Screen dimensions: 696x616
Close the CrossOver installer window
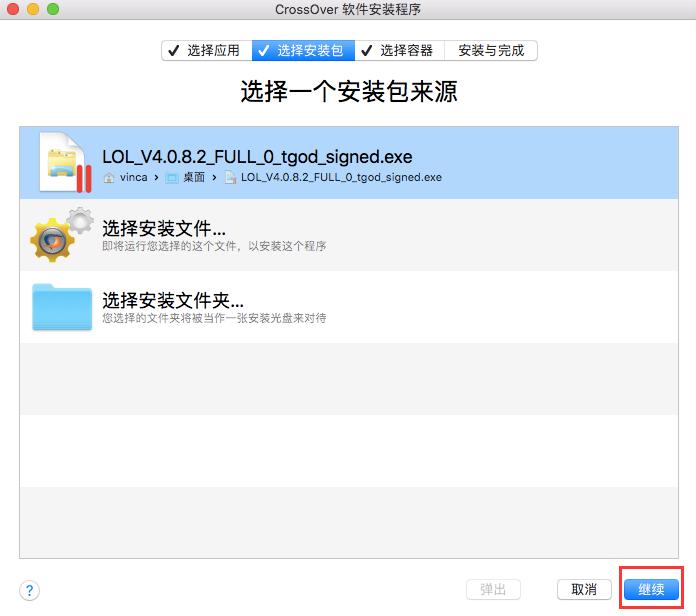pyautogui.click(x=13, y=10)
